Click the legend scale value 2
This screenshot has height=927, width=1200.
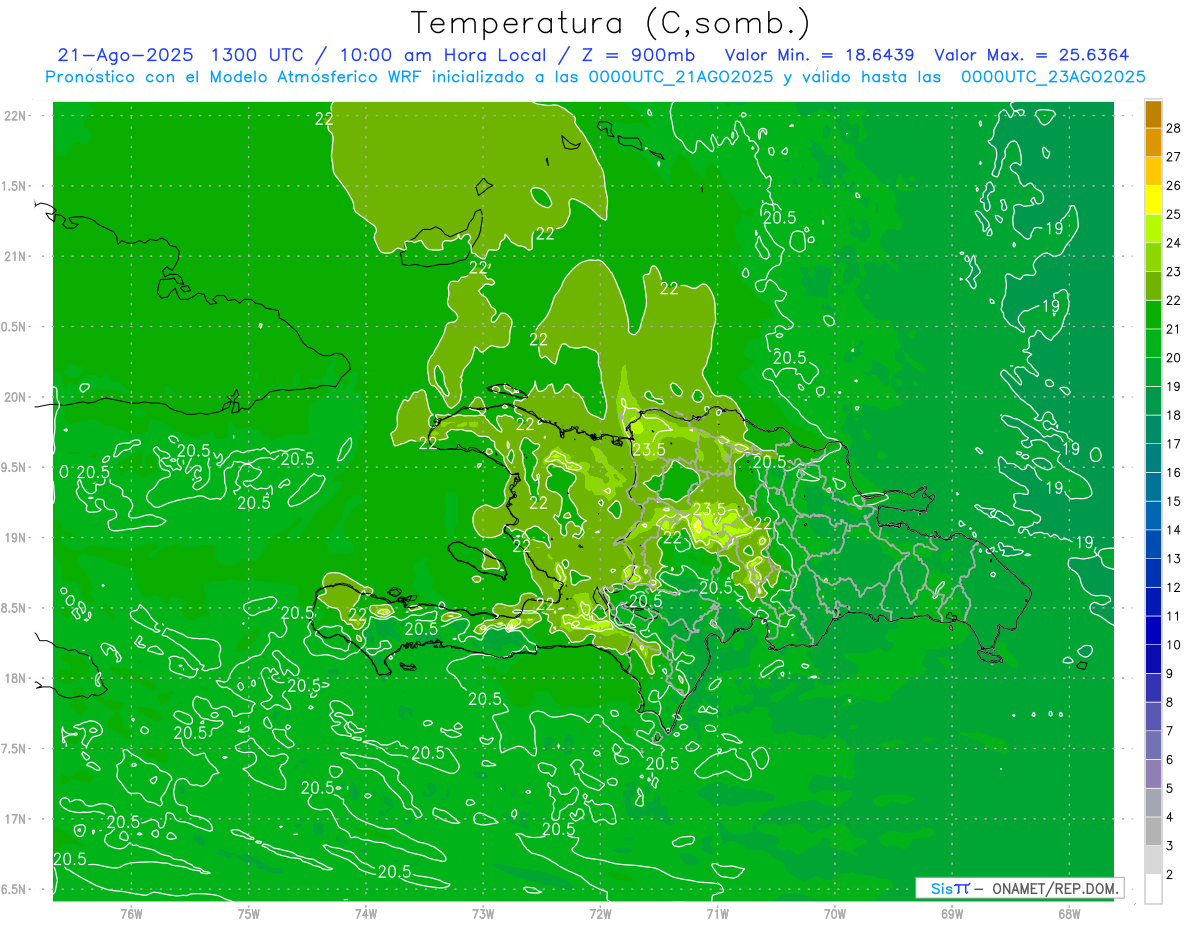(1171, 875)
